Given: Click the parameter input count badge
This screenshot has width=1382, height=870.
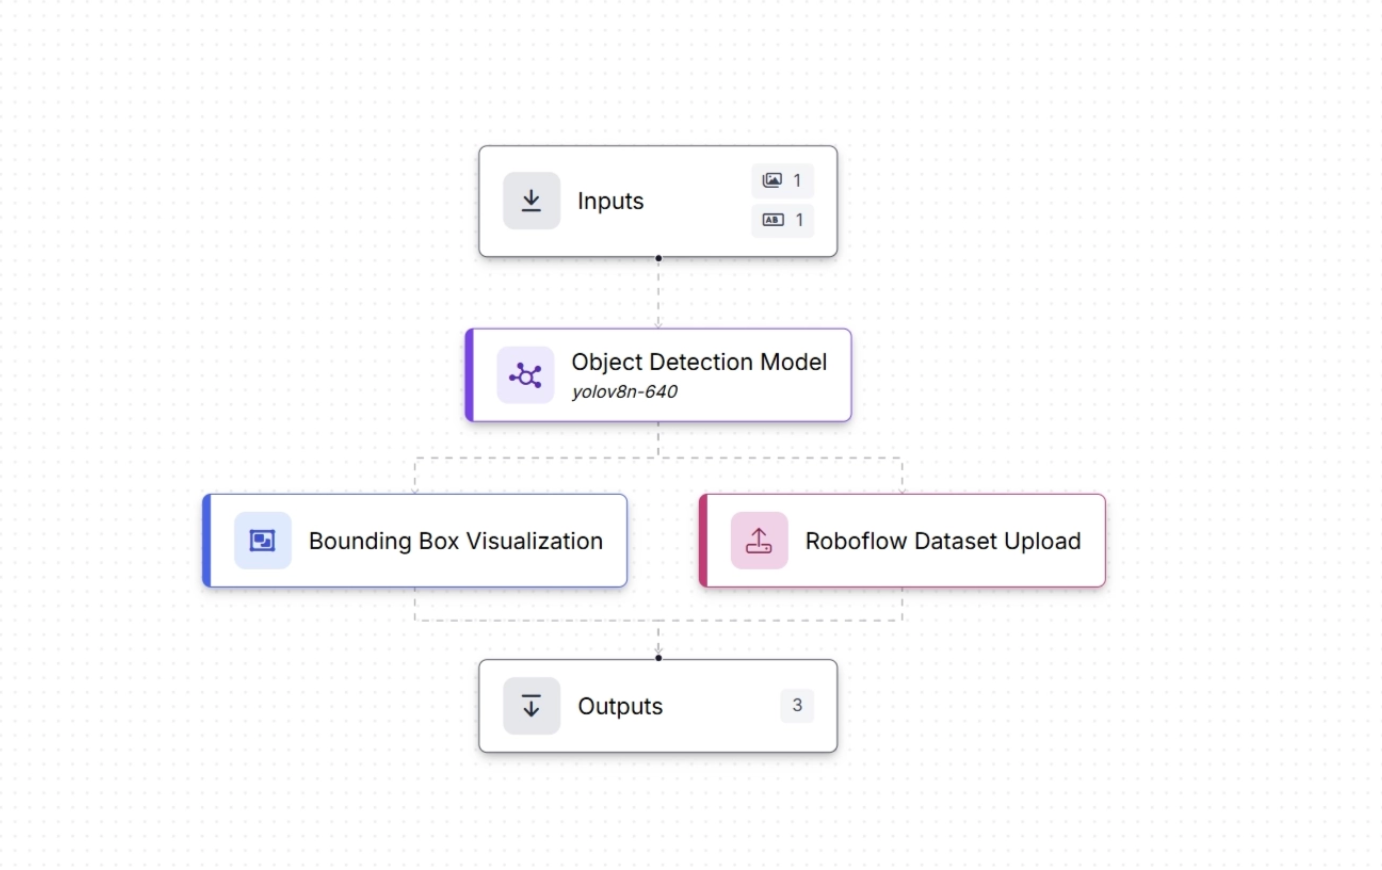Looking at the screenshot, I should (x=782, y=220).
